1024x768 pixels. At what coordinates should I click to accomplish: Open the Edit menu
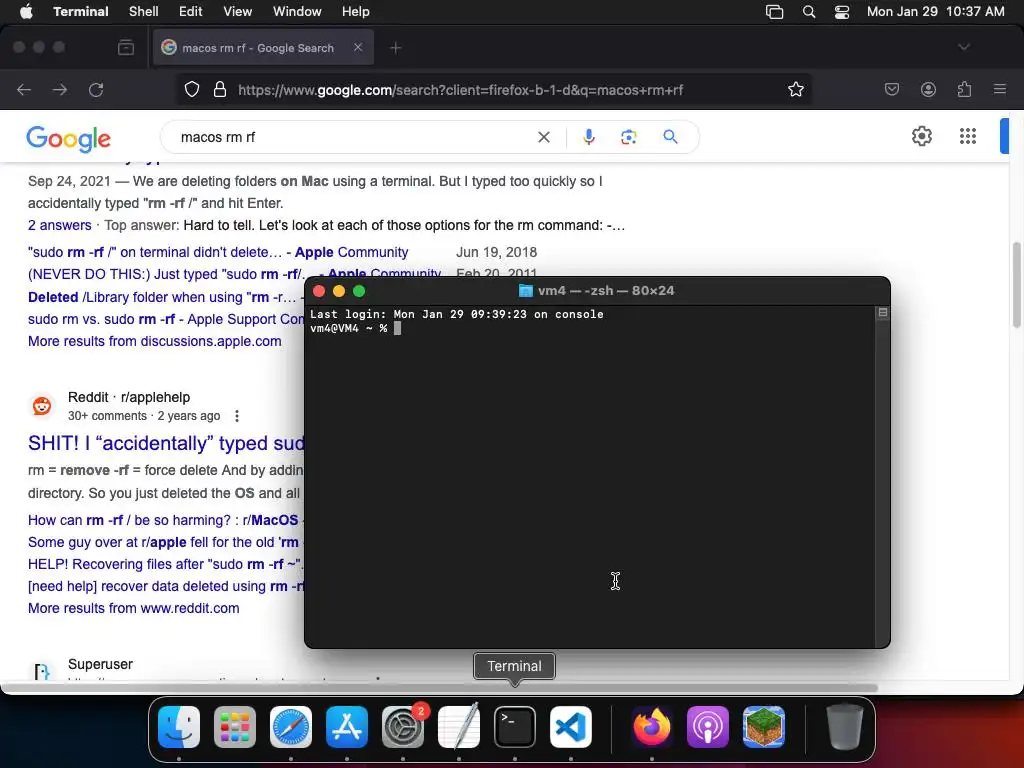coord(191,12)
